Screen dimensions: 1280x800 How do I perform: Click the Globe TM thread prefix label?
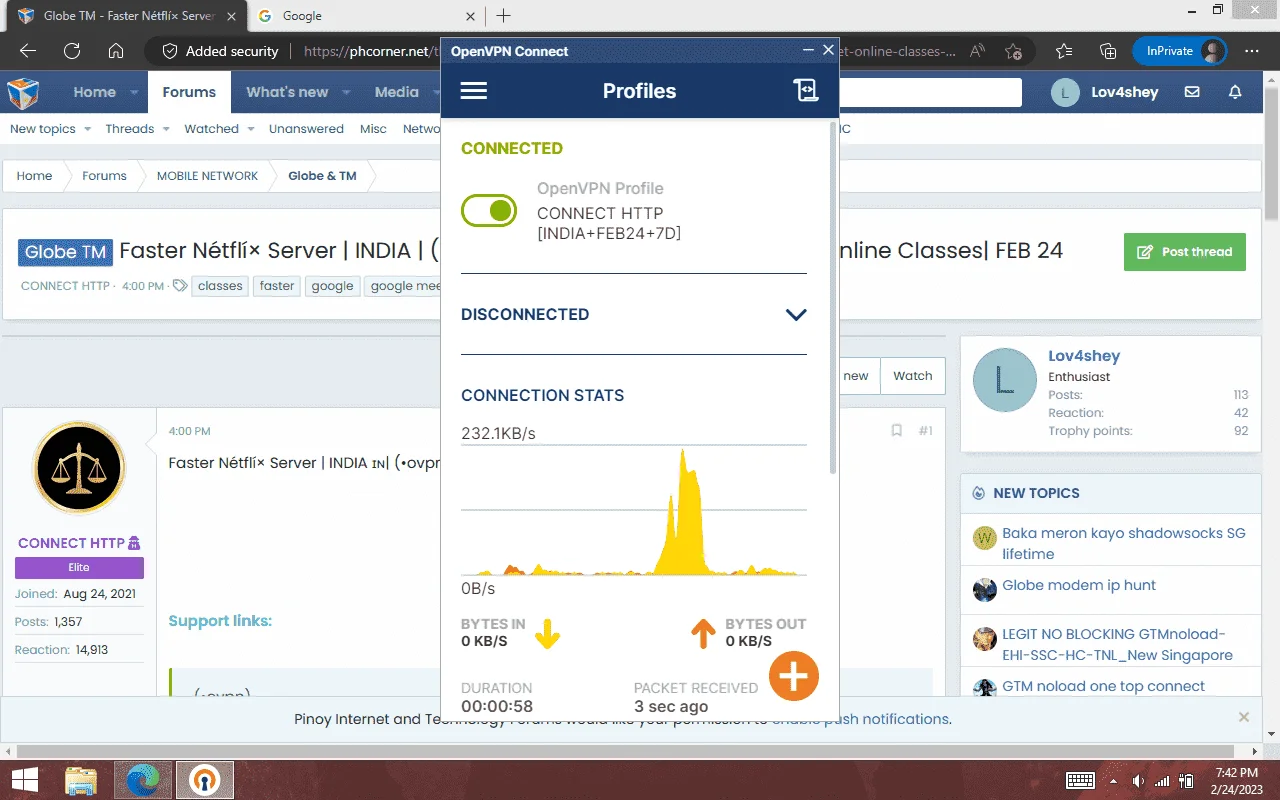point(65,252)
